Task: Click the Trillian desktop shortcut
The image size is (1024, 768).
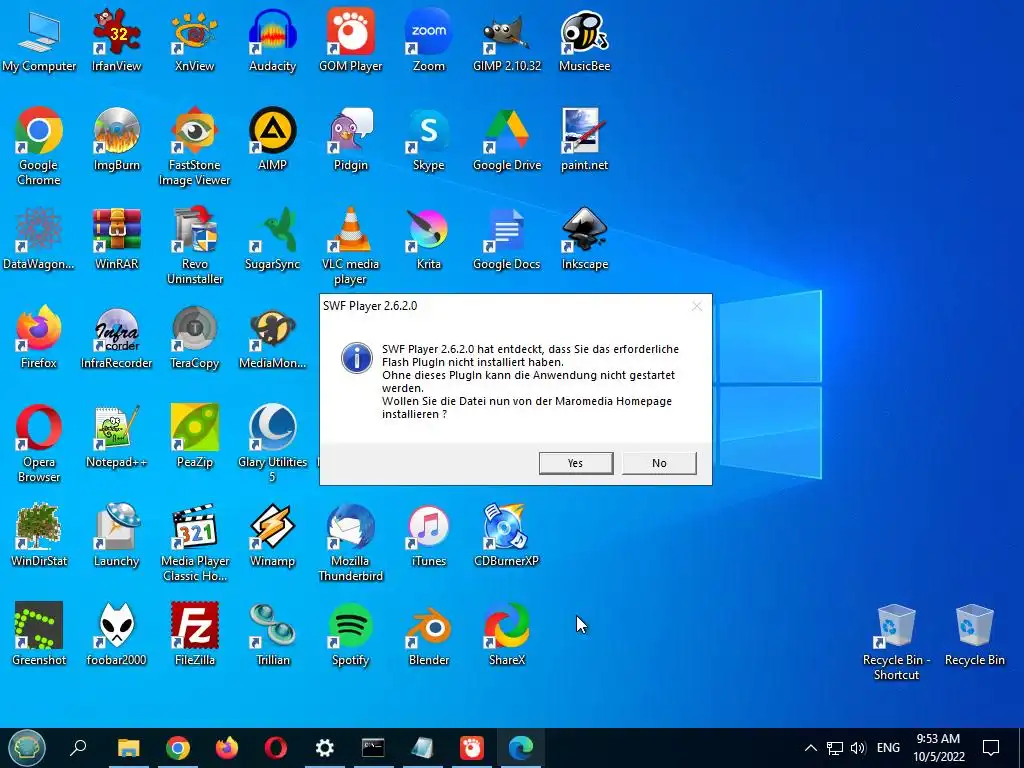Action: (272, 635)
